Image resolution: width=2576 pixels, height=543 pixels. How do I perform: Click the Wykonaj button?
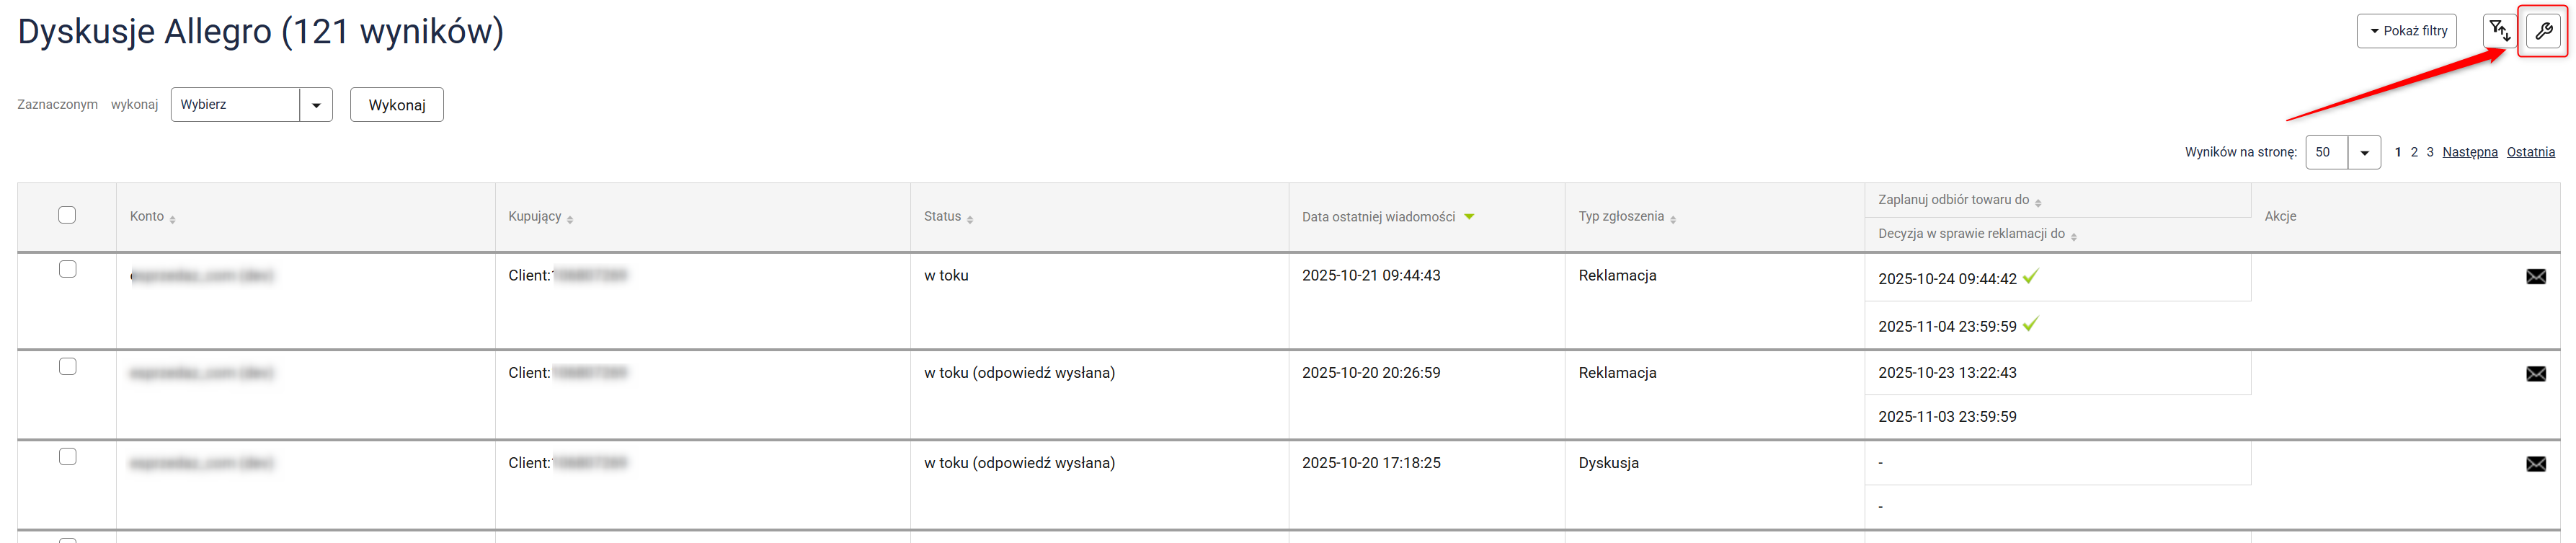[396, 105]
